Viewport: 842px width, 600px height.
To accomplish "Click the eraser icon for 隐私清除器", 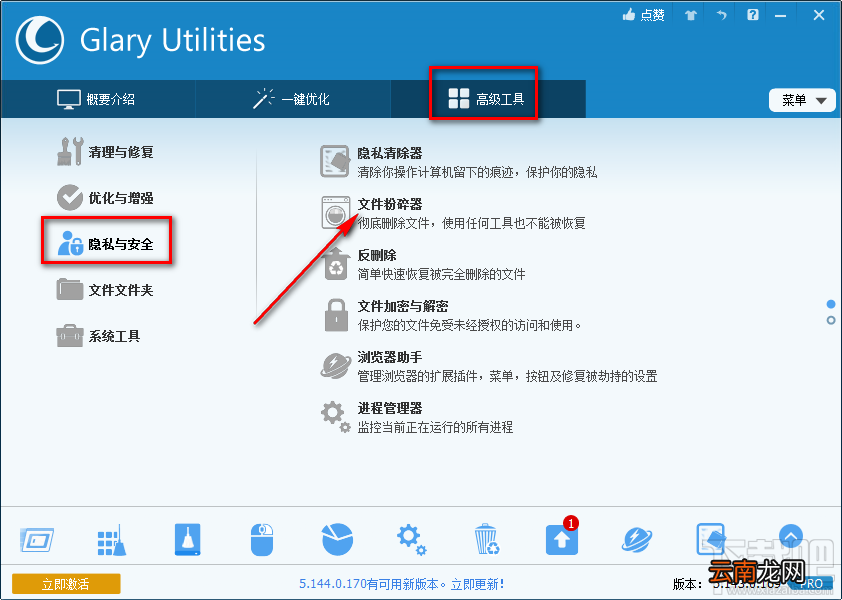I will [335, 161].
